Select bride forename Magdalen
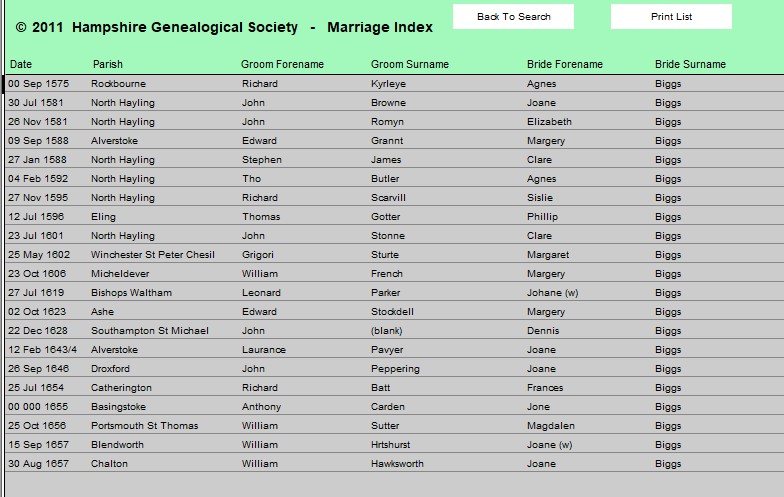This screenshot has width=784, height=497. (550, 426)
